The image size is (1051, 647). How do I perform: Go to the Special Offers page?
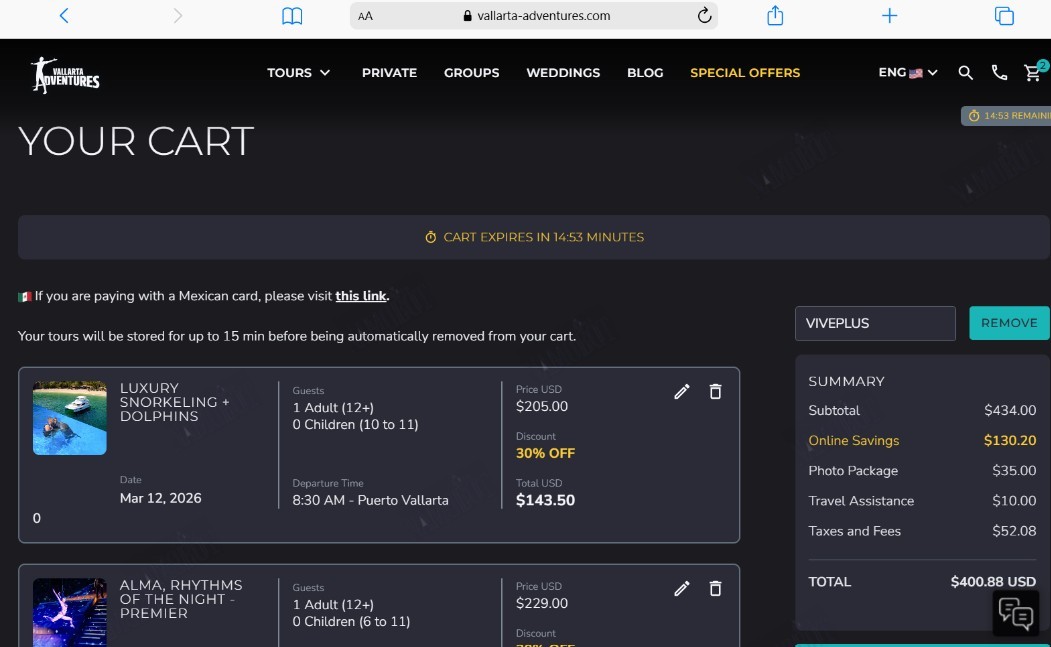pyautogui.click(x=745, y=72)
